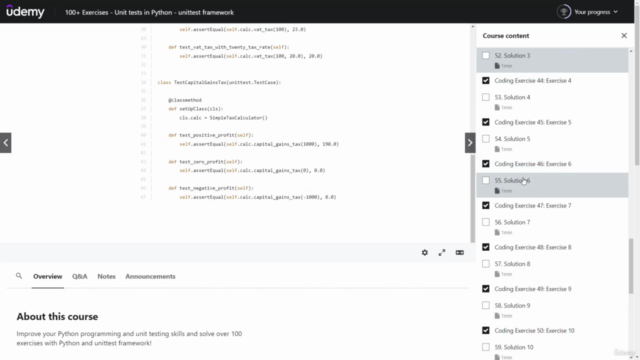Image resolution: width=640 pixels, height=360 pixels.
Task: Open Coding Exercise 45: Exercise 5
Action: 533,122
